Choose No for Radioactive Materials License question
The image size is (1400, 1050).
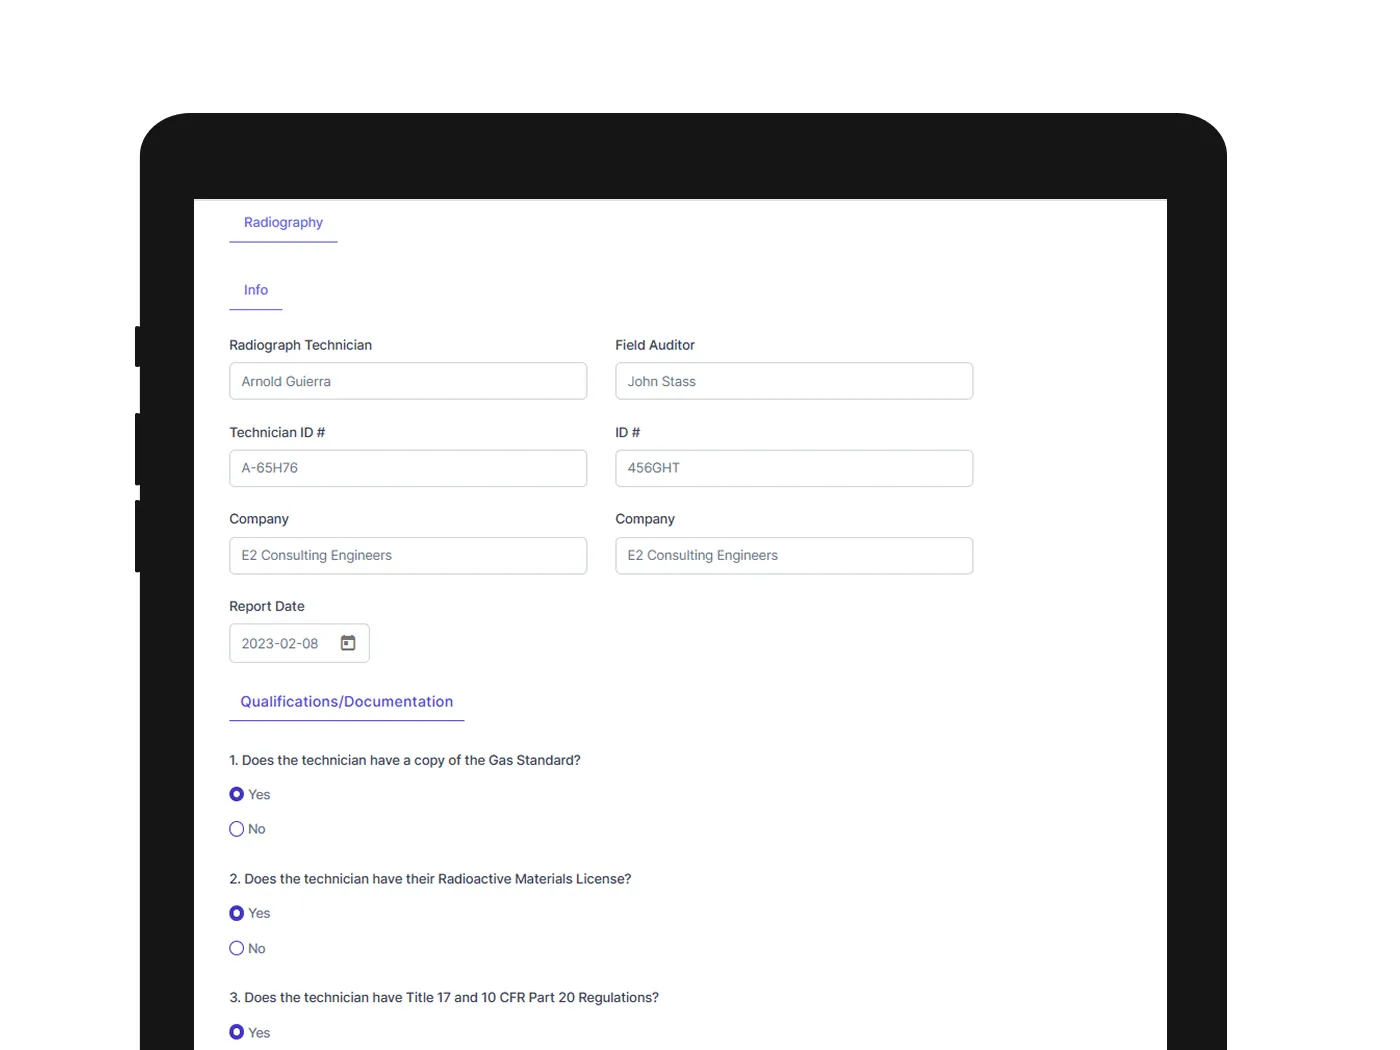237,948
